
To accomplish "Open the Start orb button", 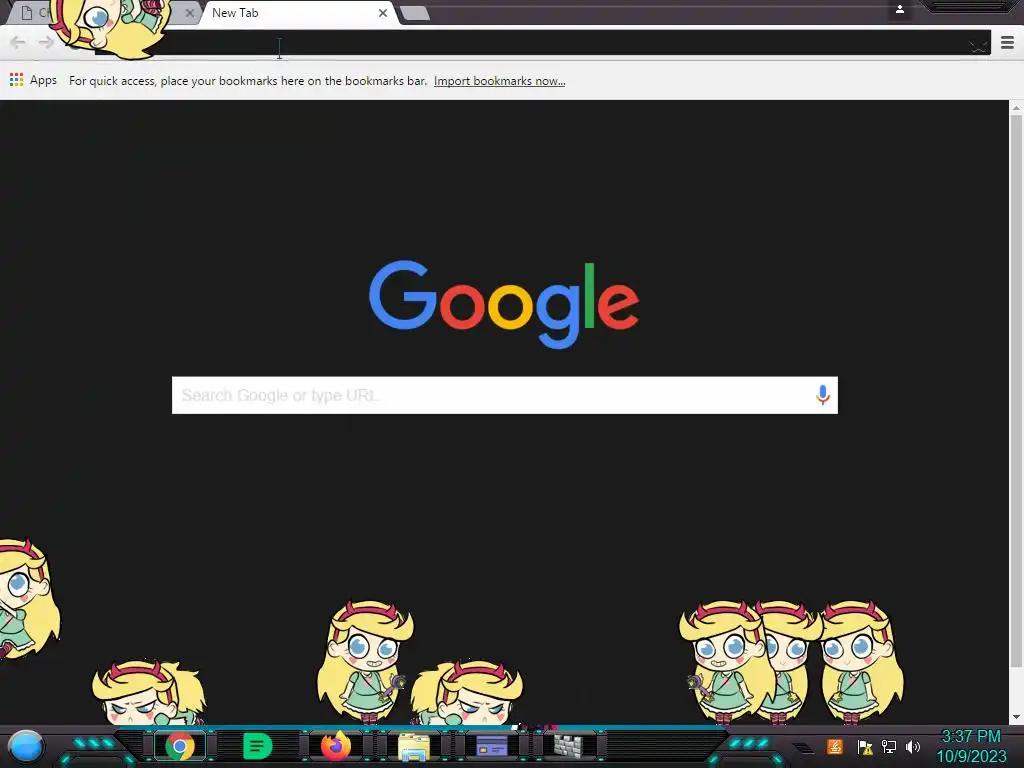I will coord(25,747).
